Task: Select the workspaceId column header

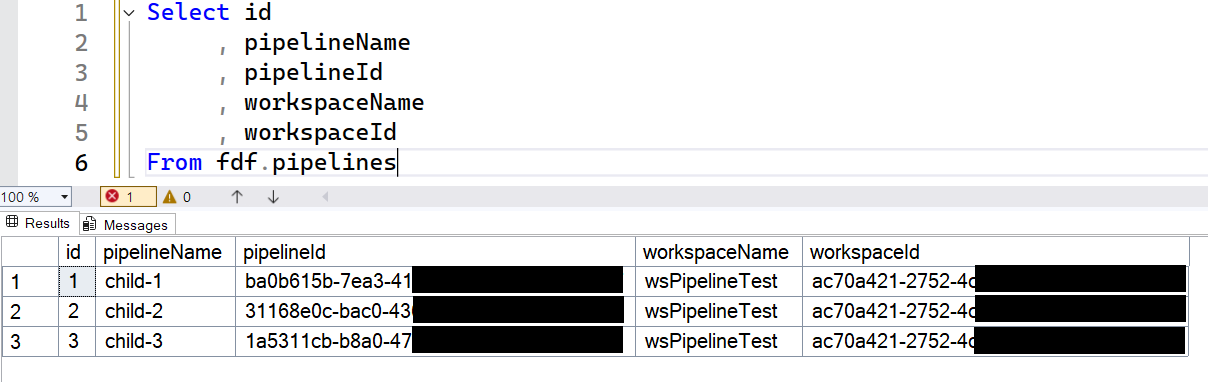Action: [x=995, y=252]
